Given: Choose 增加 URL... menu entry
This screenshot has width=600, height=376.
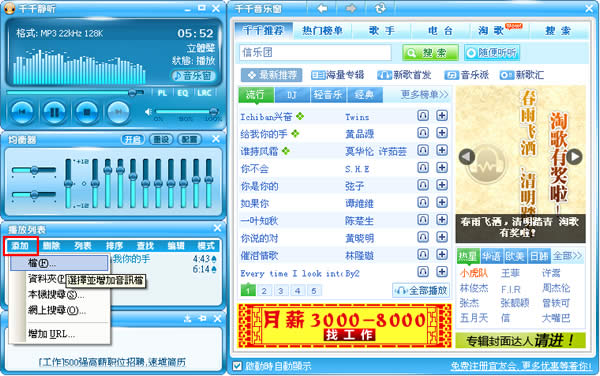Looking at the screenshot, I should pos(59,334).
